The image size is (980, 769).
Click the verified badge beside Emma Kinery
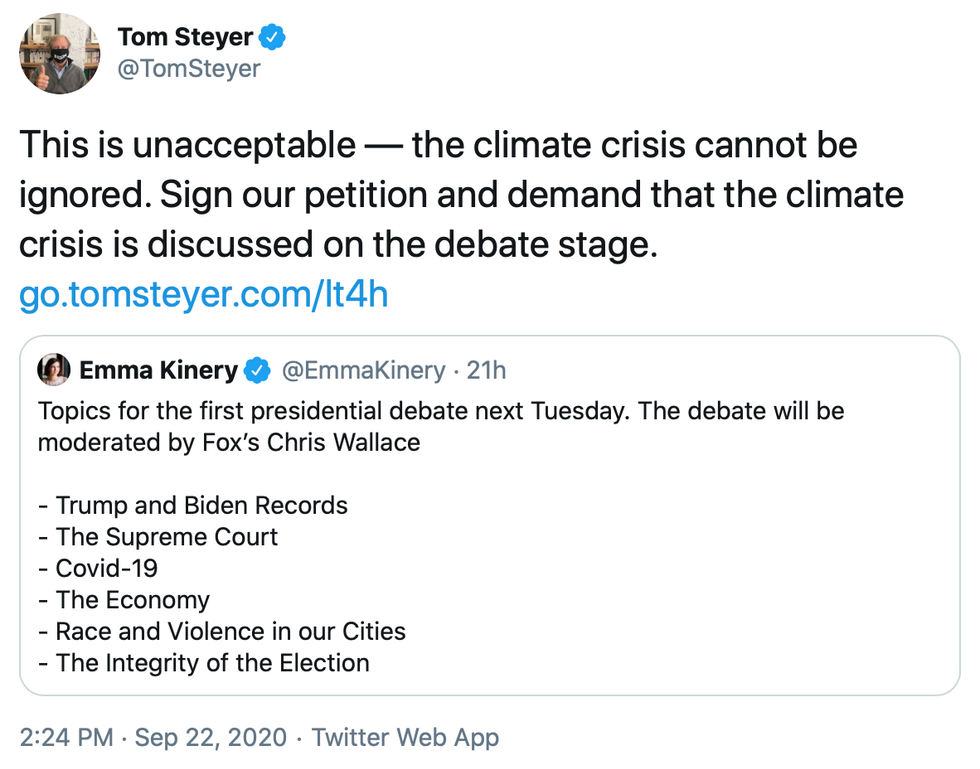point(258,371)
